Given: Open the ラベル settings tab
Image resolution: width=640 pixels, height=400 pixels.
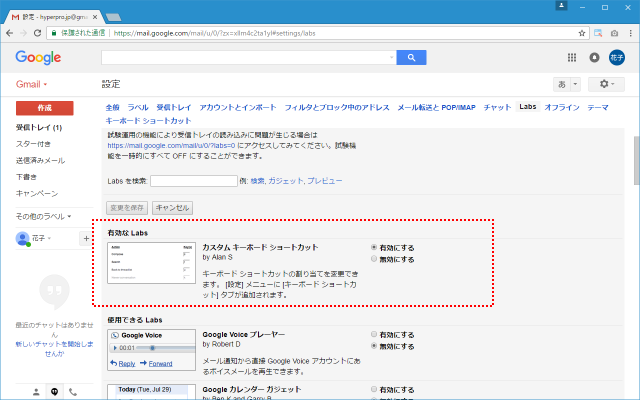Looking at the screenshot, I should 138,107.
